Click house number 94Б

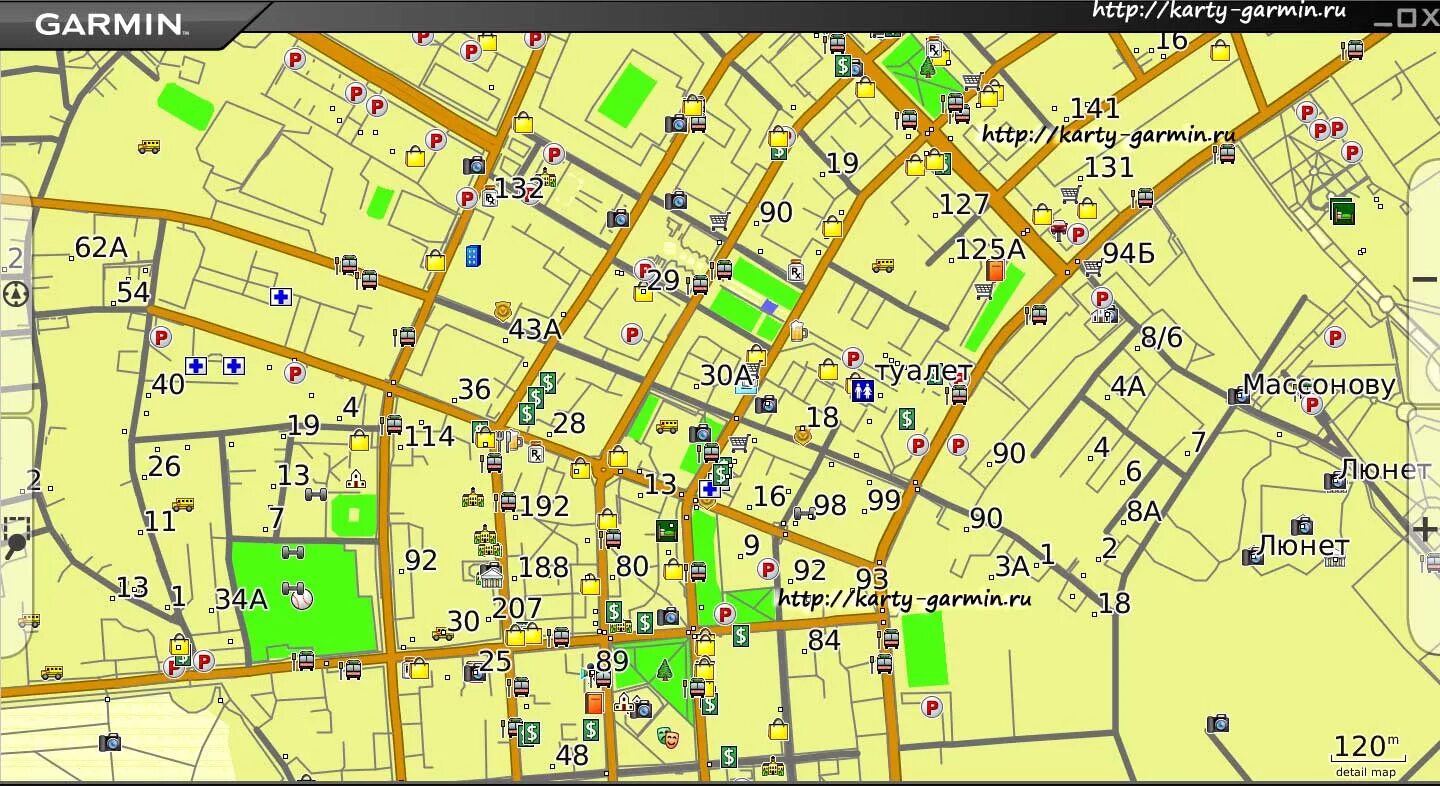[x=1129, y=253]
